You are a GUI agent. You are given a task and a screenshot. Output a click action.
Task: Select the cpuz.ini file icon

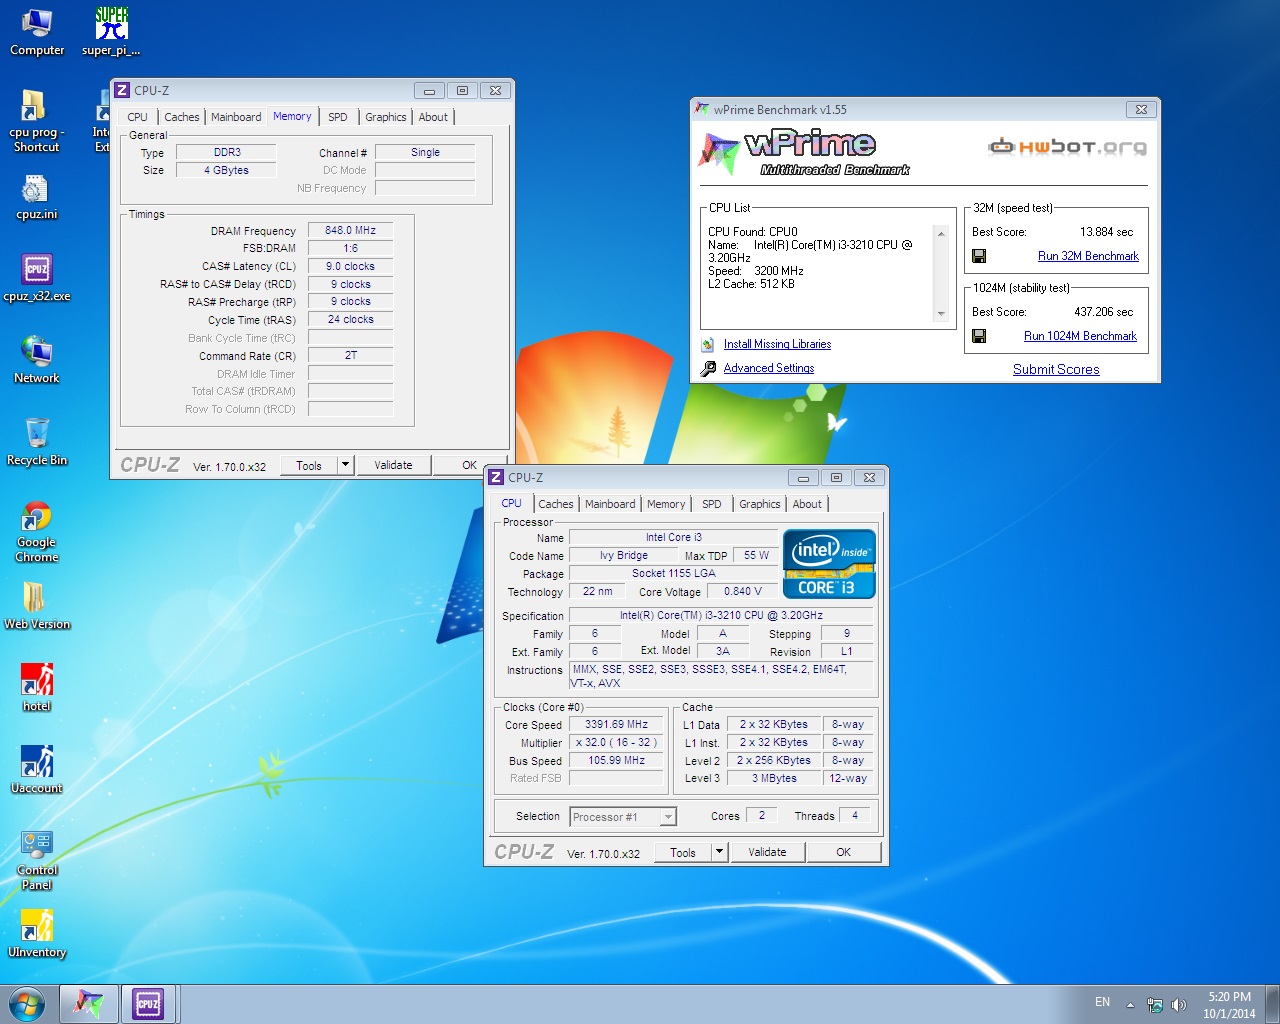coord(36,197)
